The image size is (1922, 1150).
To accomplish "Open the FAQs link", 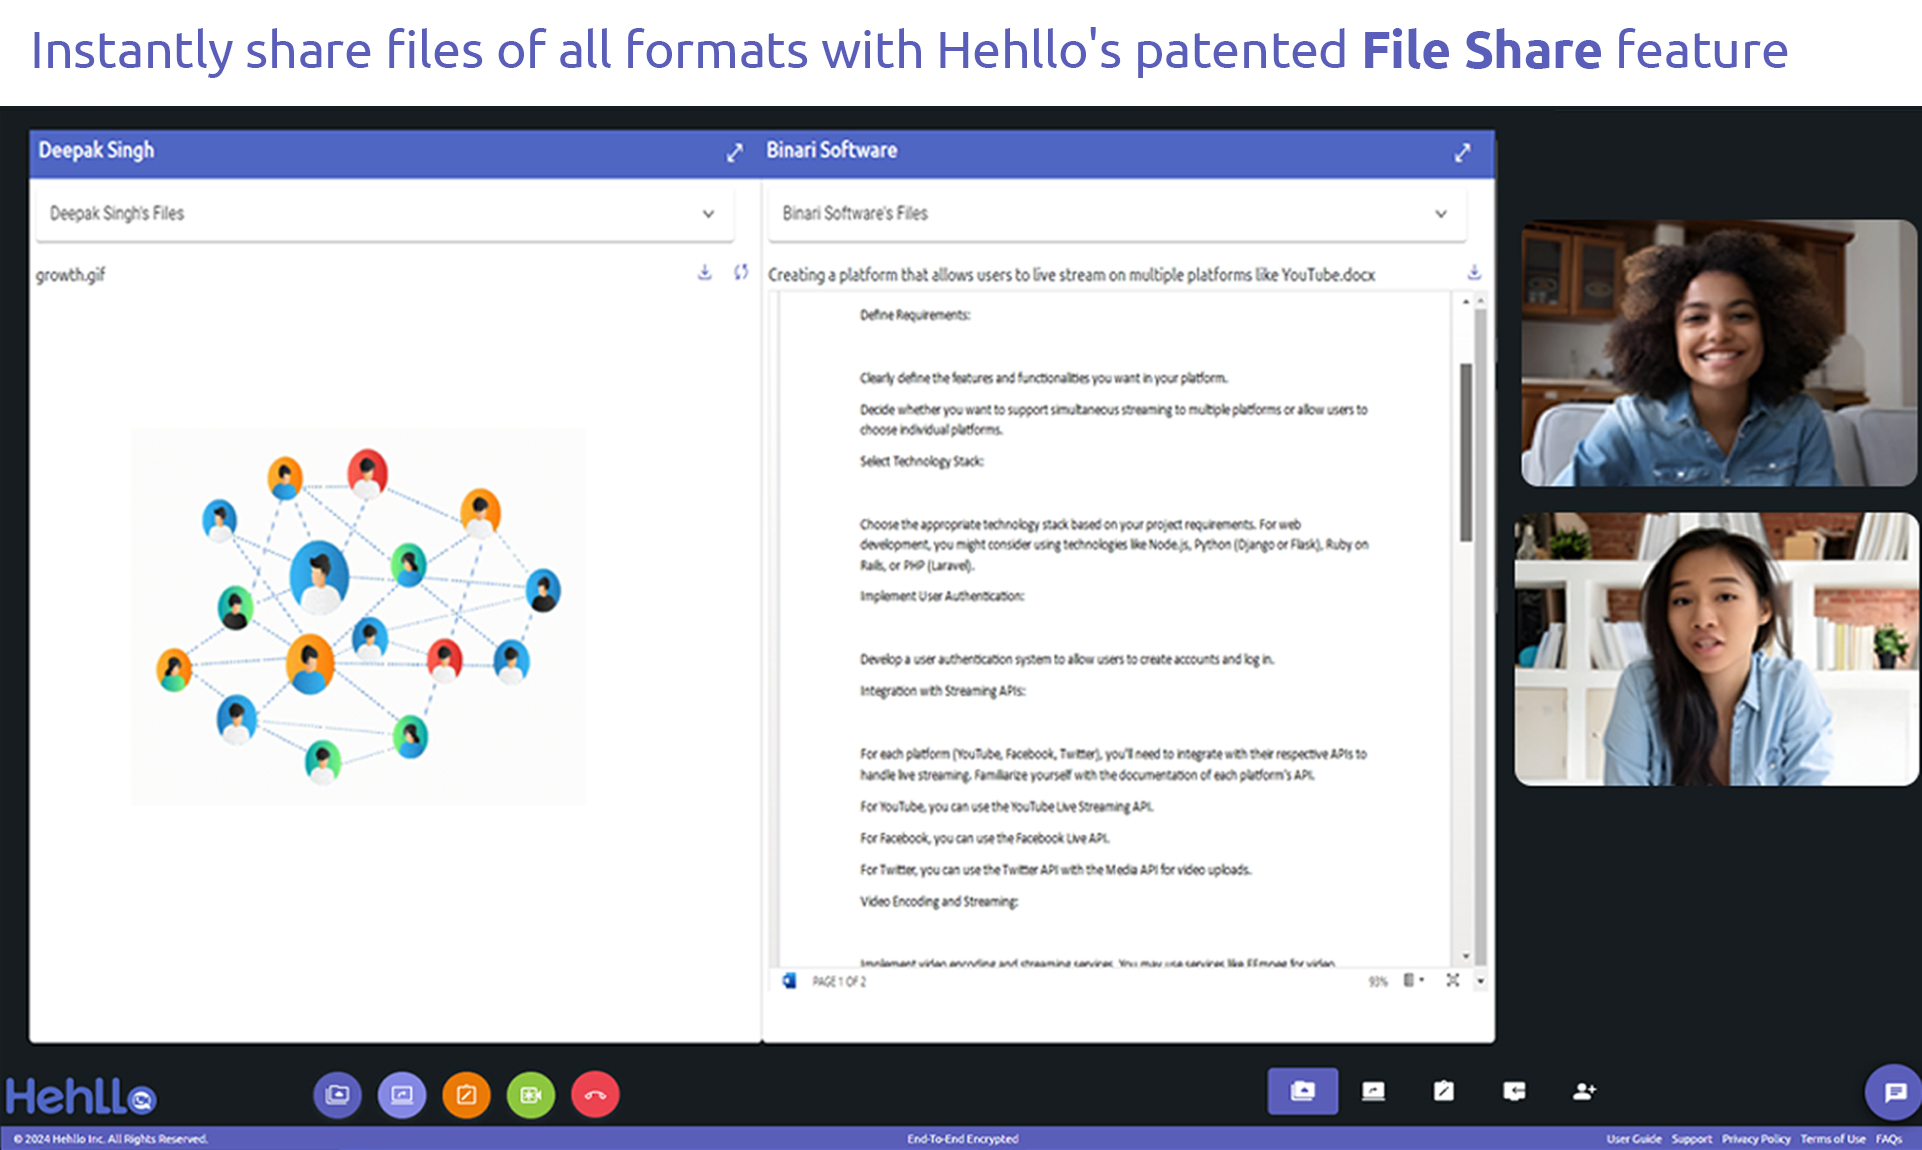I will (1889, 1139).
